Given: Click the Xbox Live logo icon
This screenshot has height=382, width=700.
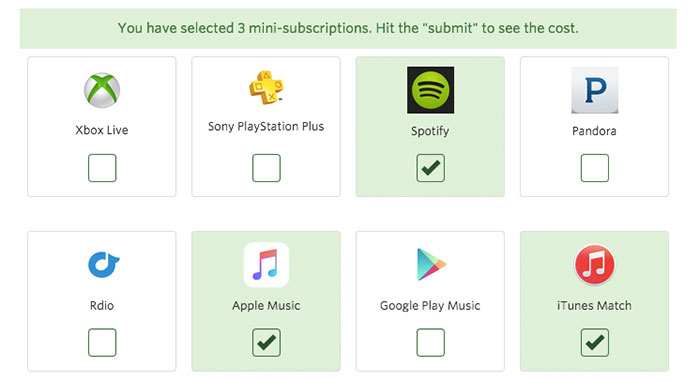Looking at the screenshot, I should coord(102,90).
